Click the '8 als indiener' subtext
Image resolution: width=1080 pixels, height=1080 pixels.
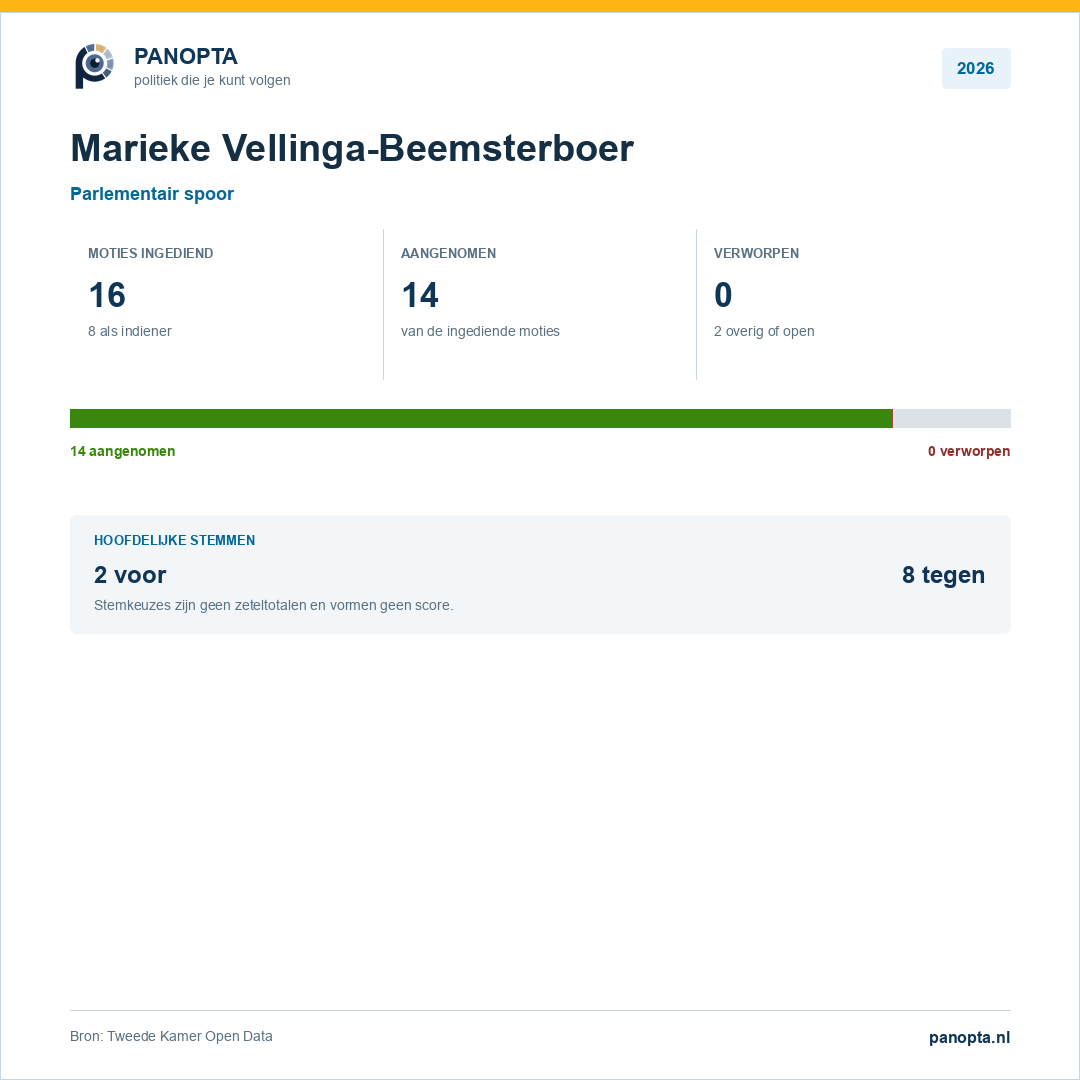tap(129, 331)
